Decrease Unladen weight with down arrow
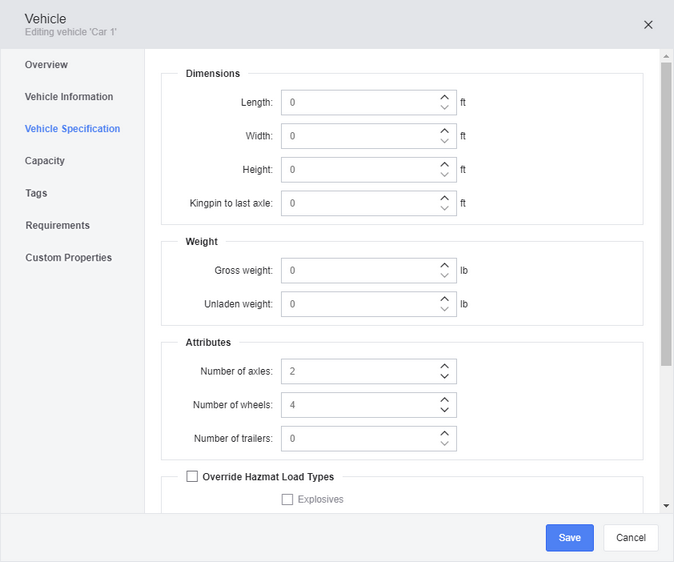674x562 pixels. (444, 309)
